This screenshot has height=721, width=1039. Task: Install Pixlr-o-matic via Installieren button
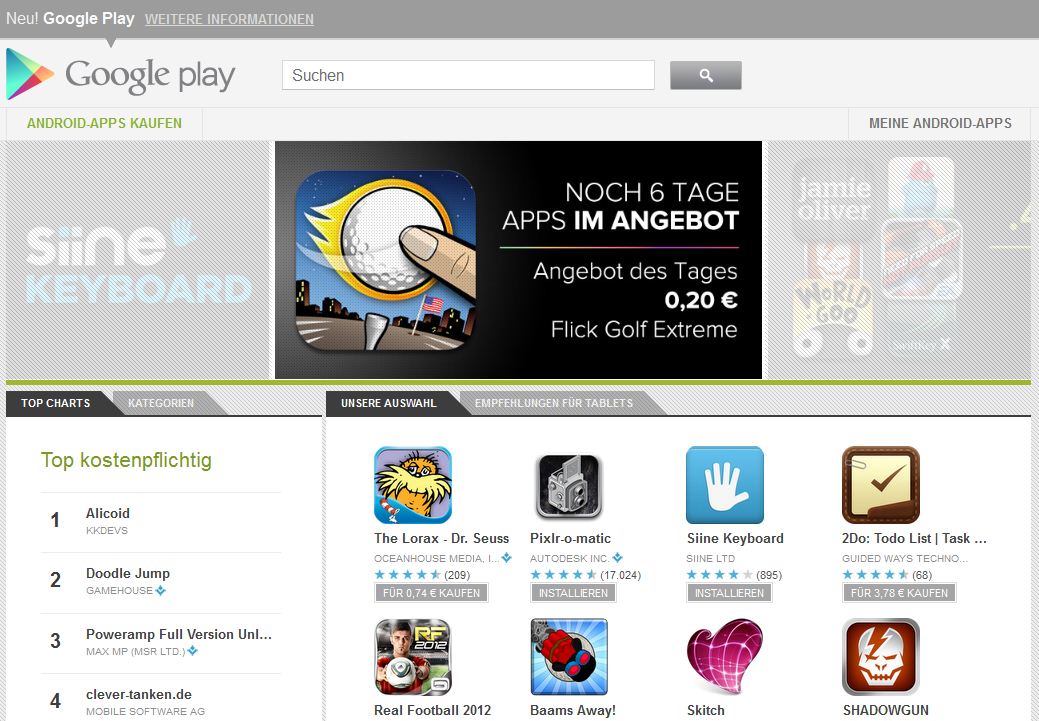point(573,593)
